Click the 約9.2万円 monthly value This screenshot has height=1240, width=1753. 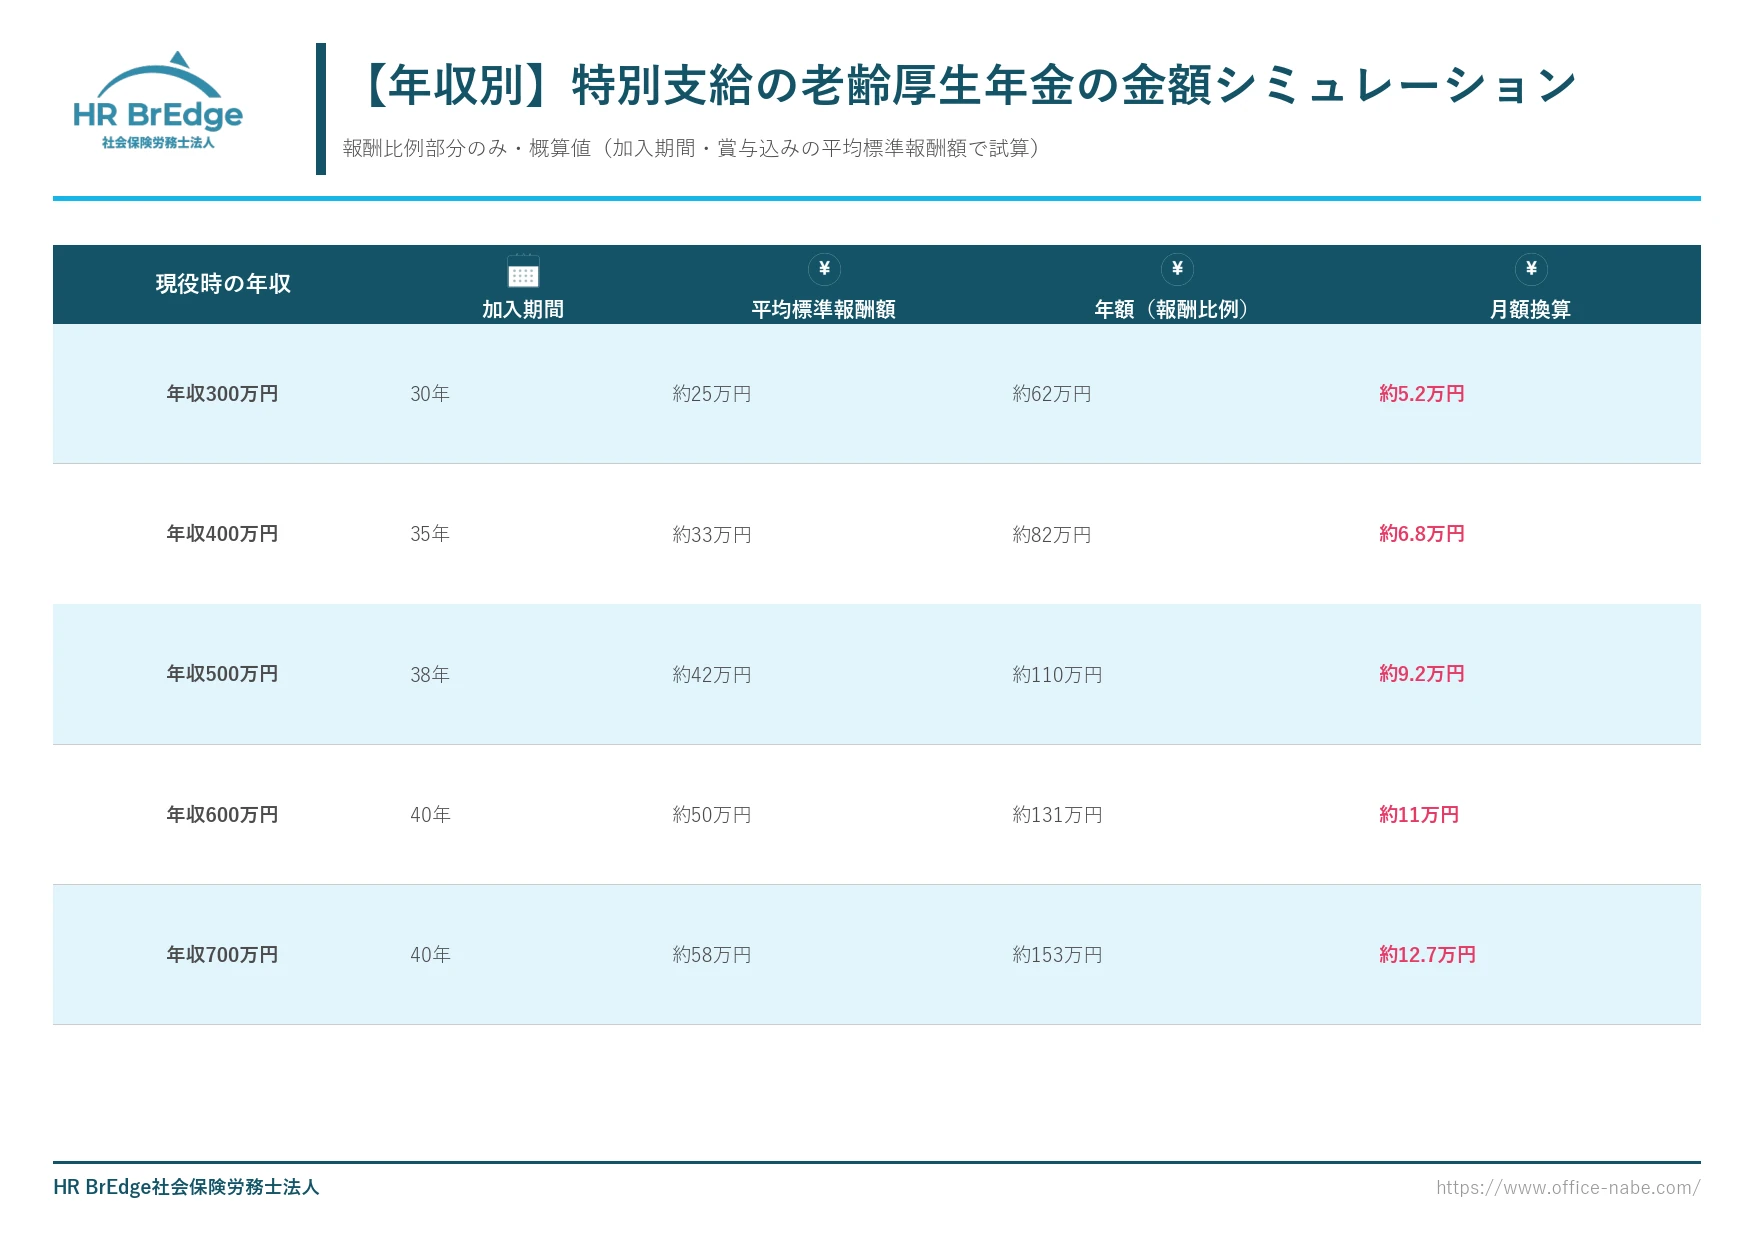coord(1422,674)
